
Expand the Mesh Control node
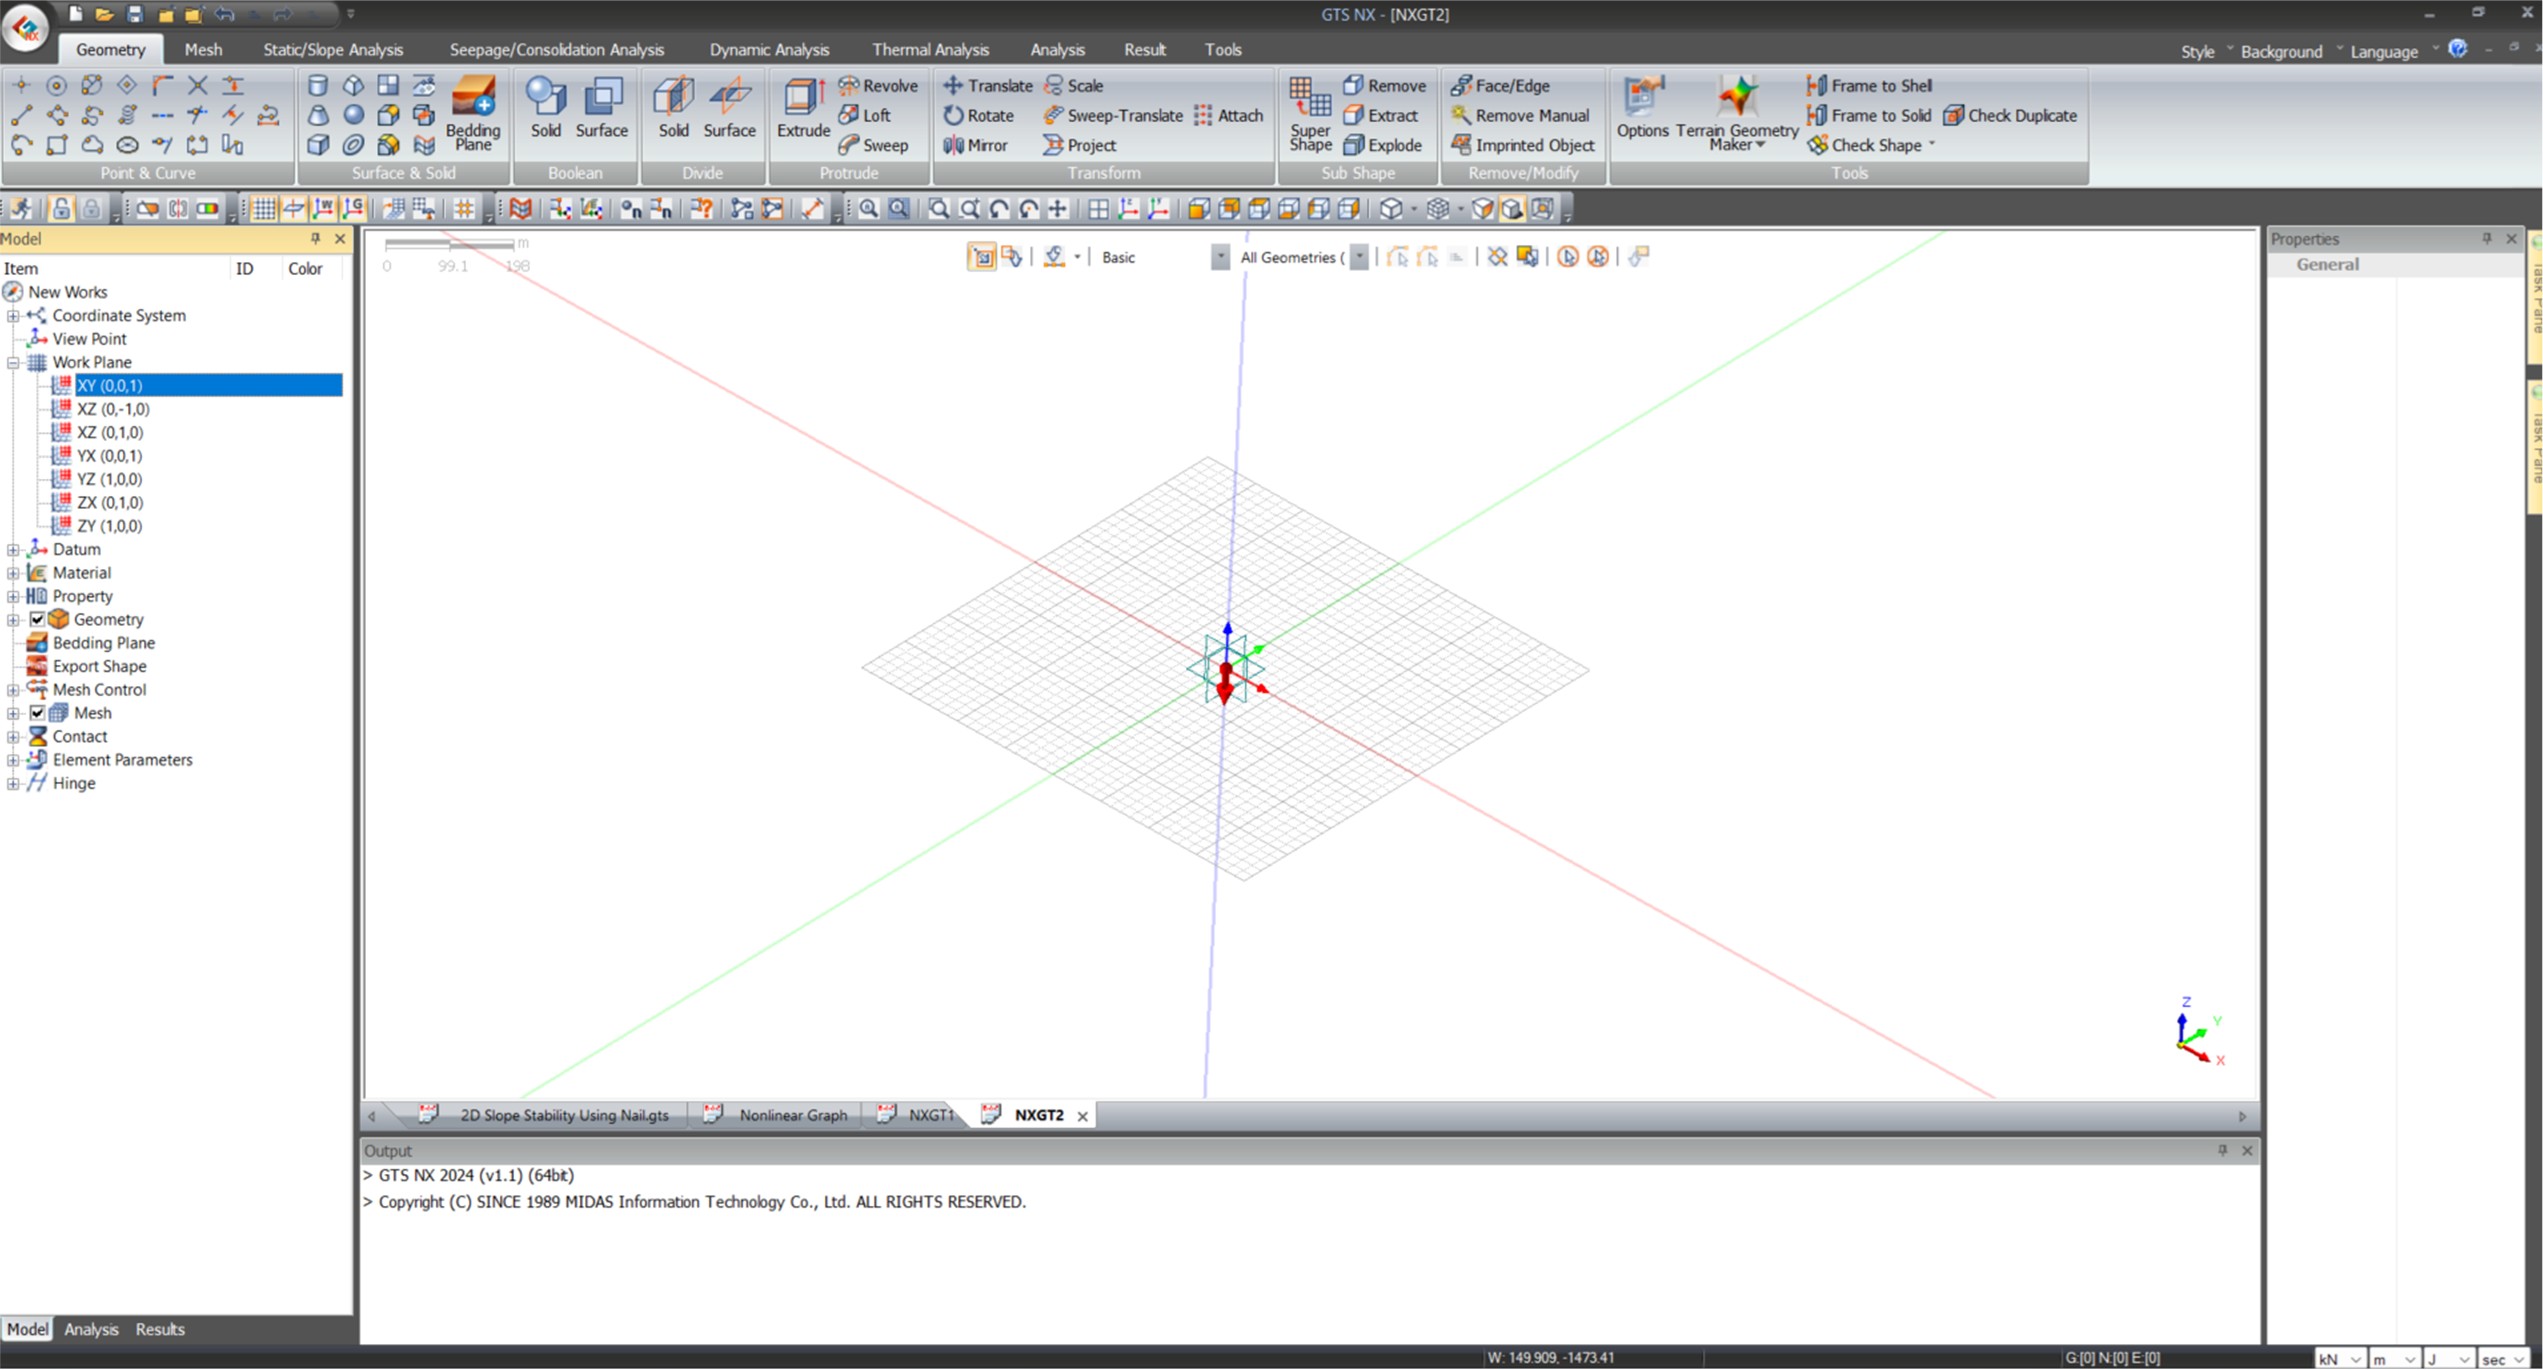point(13,690)
